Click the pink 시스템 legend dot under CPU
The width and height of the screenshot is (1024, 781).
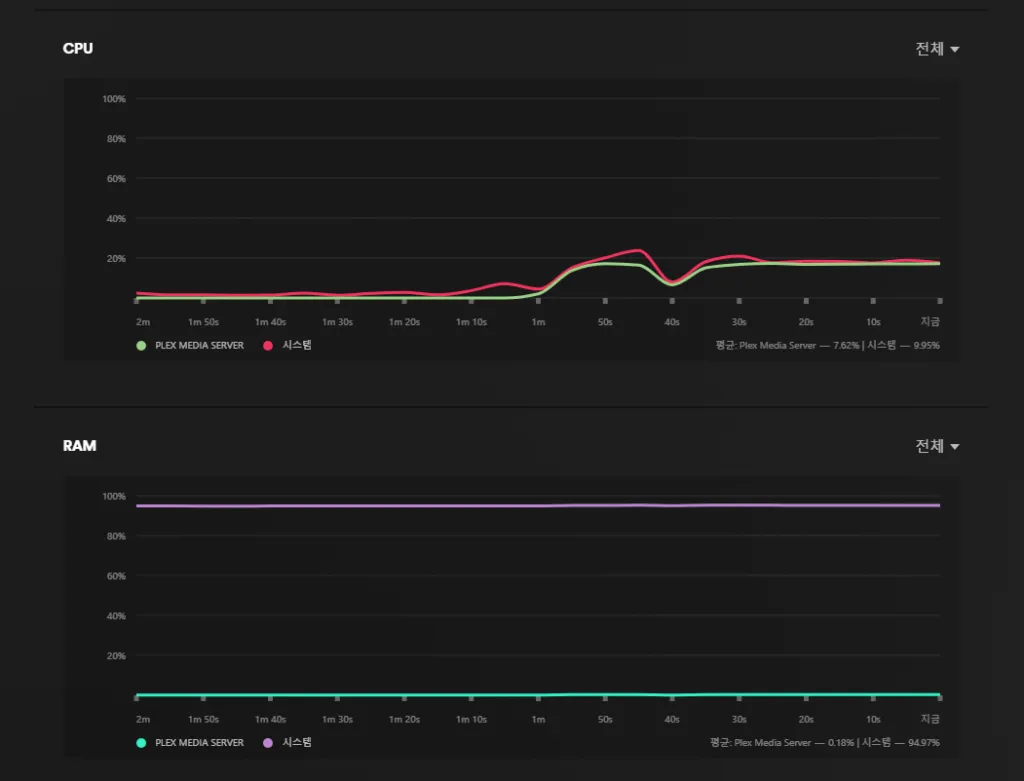270,345
